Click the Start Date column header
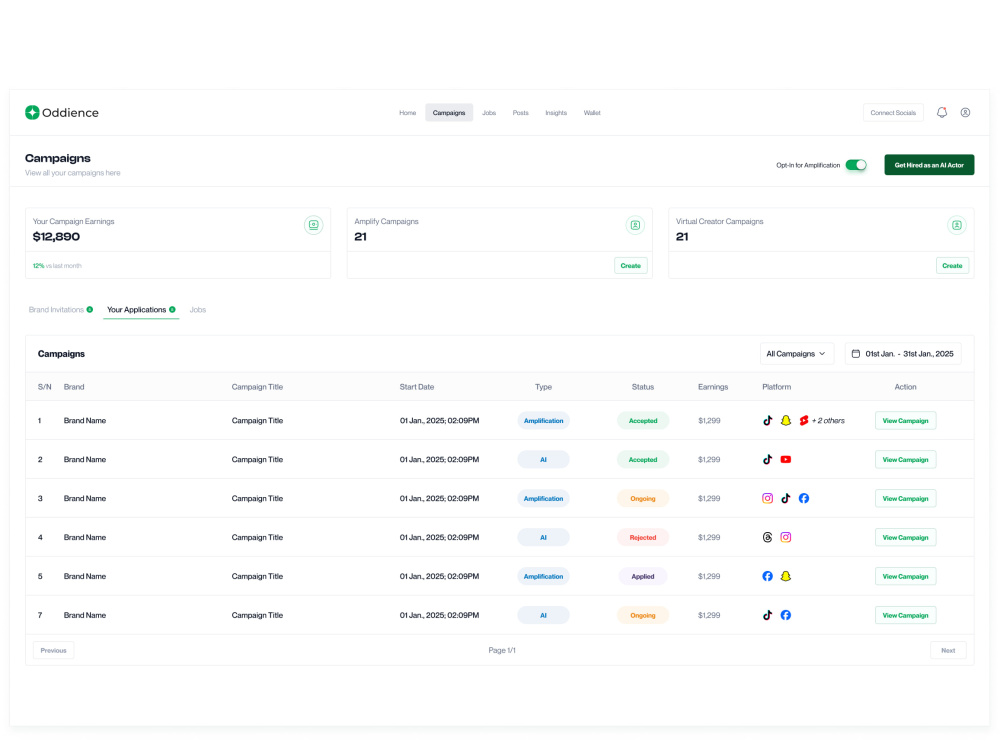Viewport: 1000px width, 750px height. (416, 386)
